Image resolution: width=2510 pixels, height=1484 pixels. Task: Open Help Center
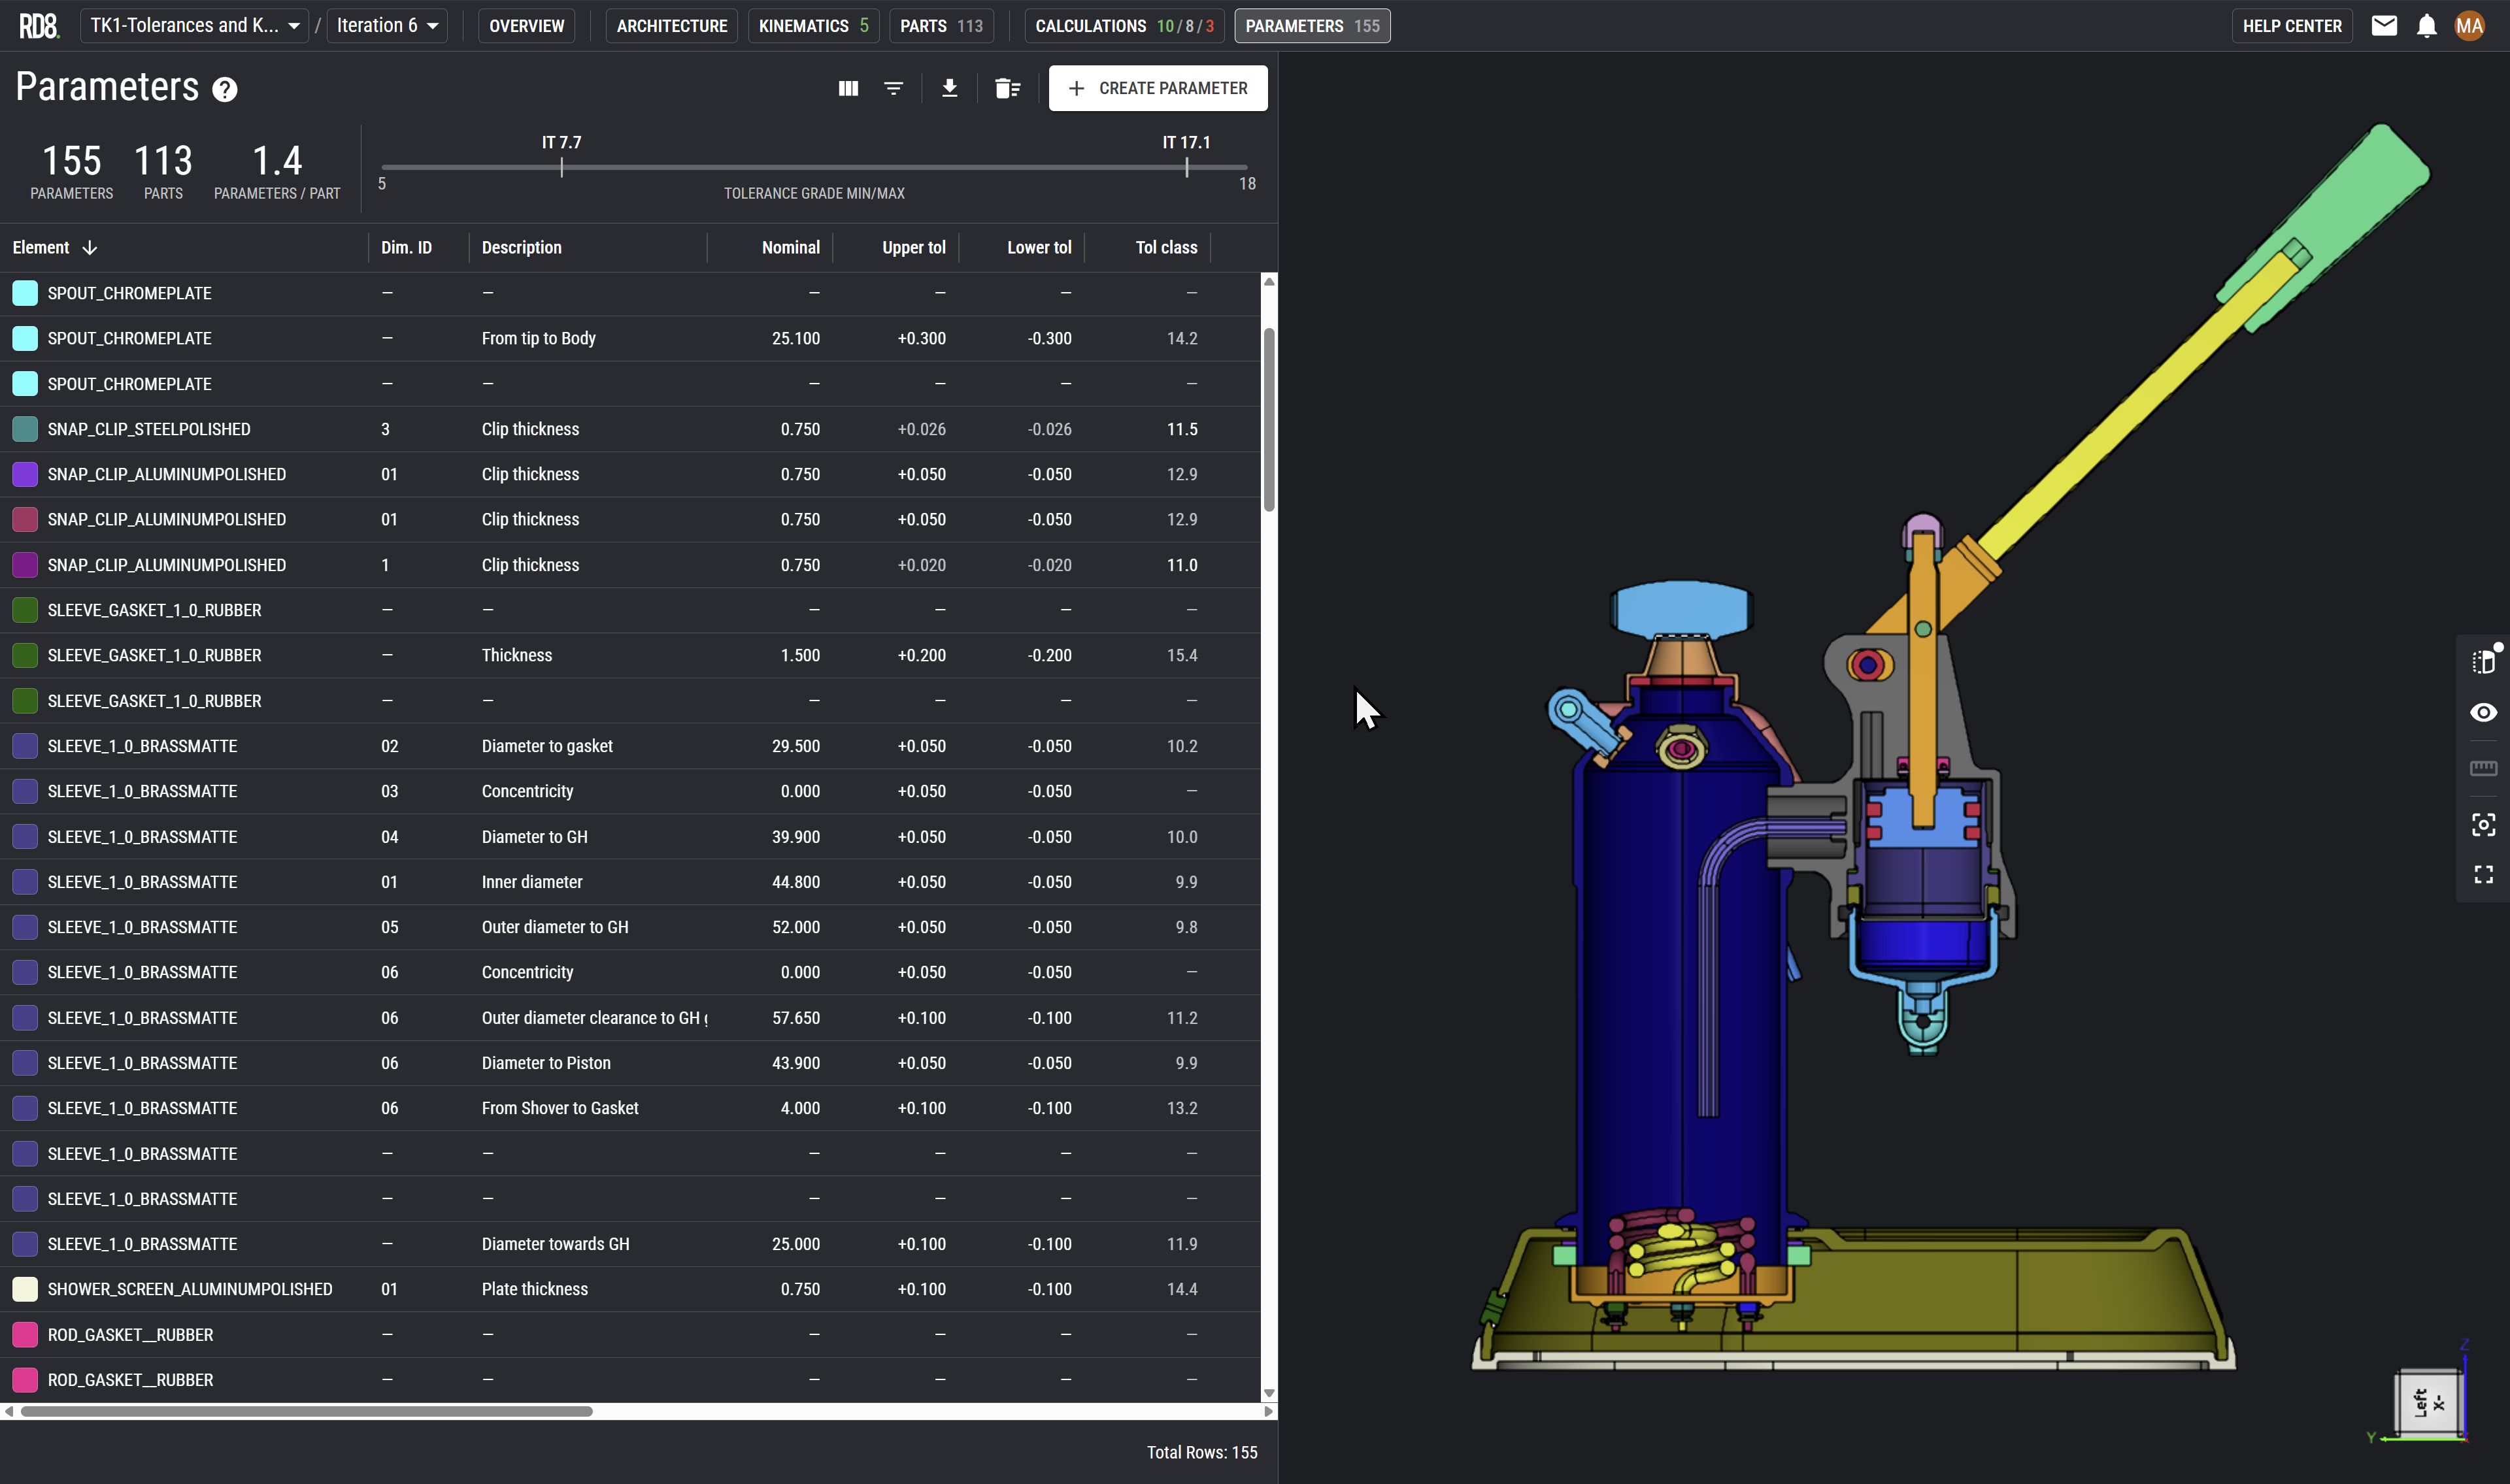2291,26
